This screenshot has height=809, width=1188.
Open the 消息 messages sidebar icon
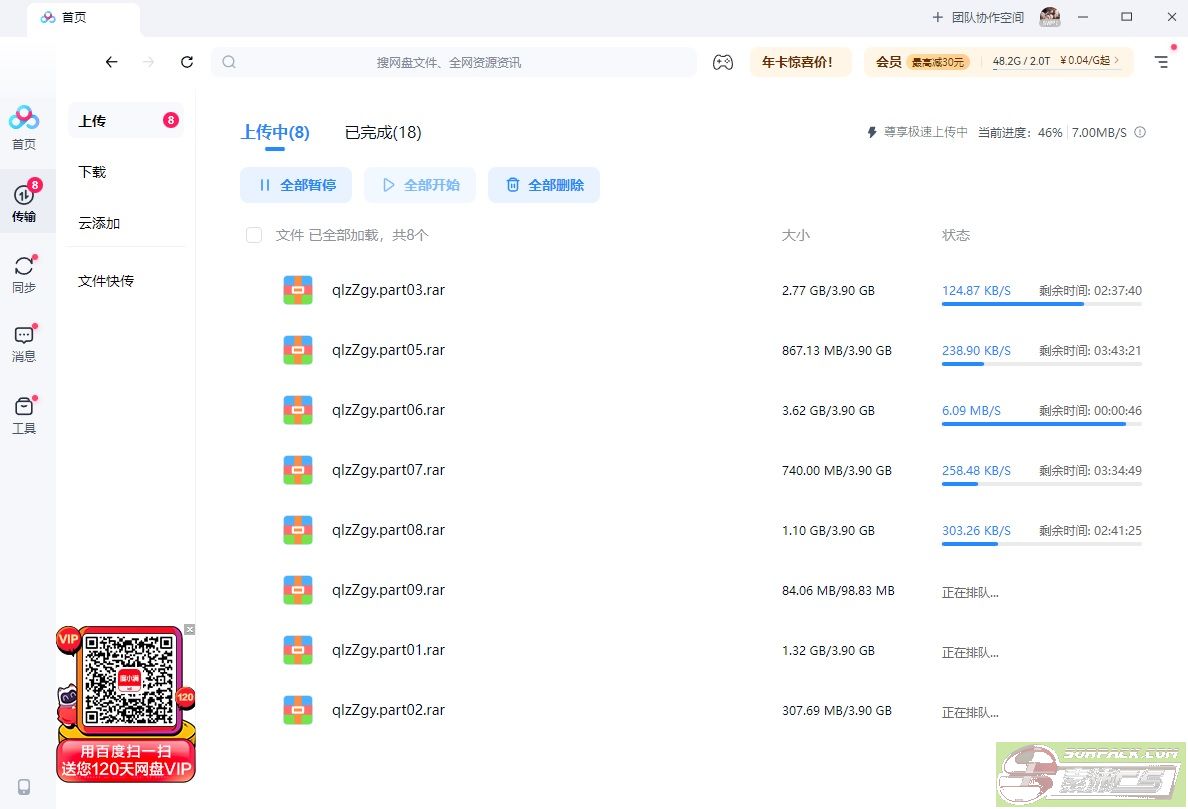[24, 343]
